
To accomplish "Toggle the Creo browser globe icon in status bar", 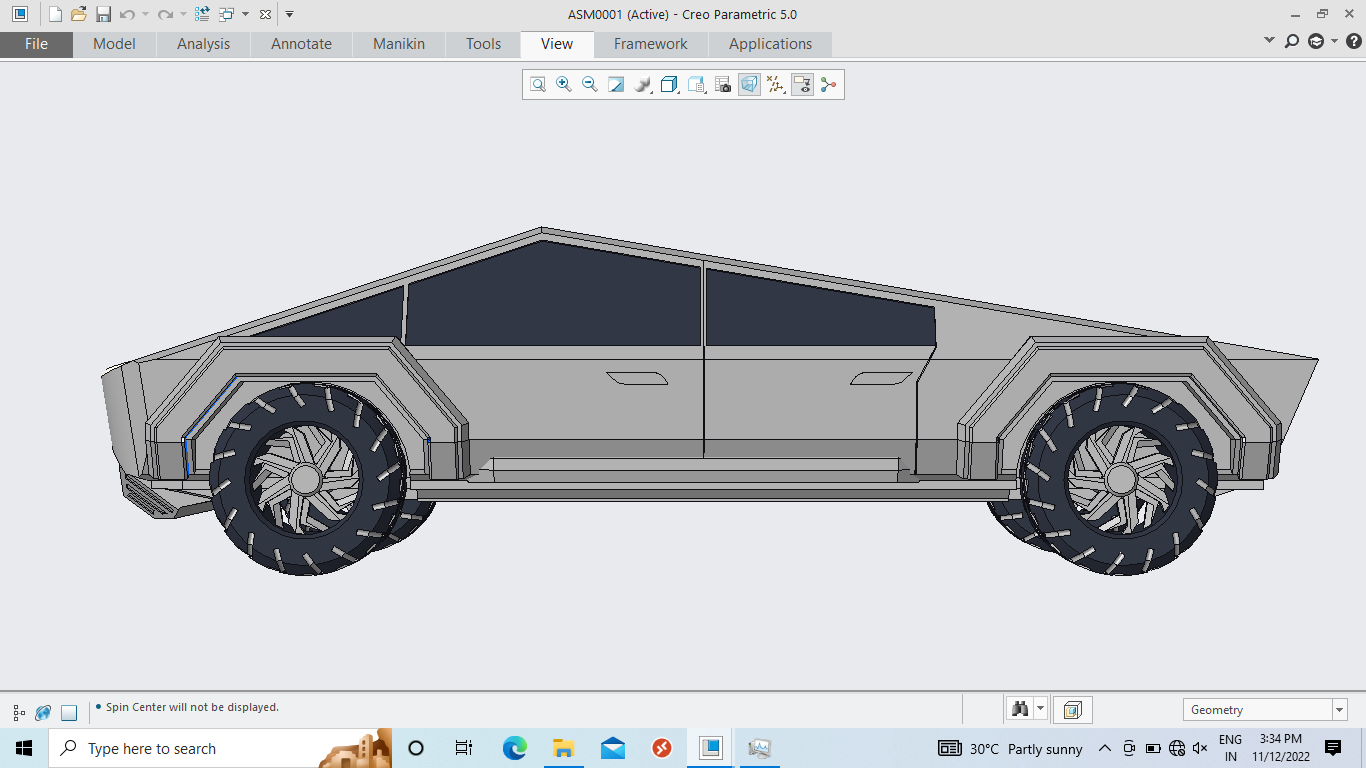I will (43, 713).
